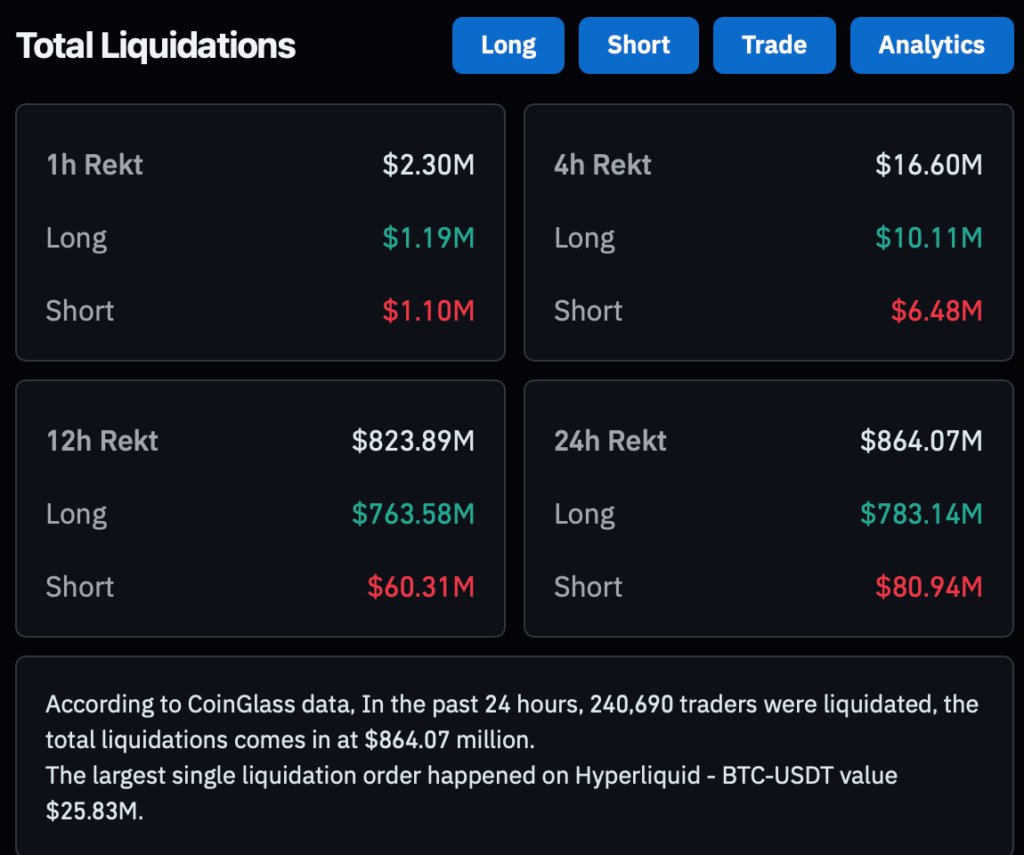
Task: Click the 4h Long value $10.11M
Action: tap(929, 238)
